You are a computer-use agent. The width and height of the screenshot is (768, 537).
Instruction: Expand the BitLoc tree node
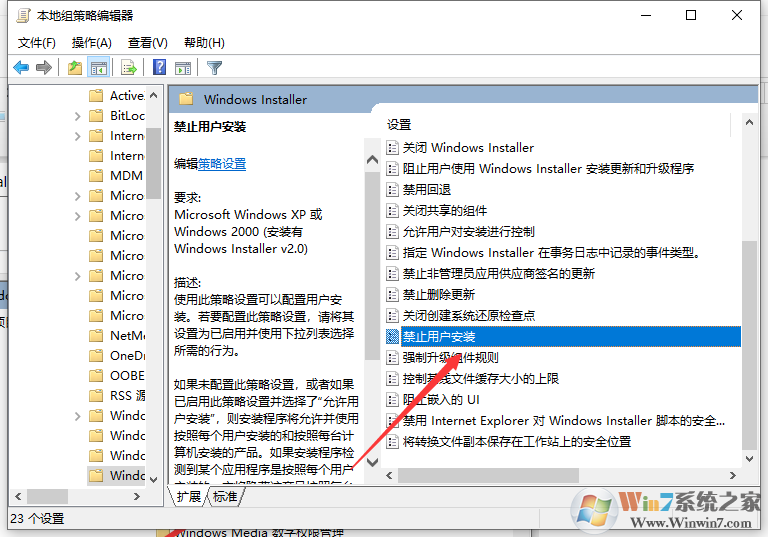coord(77,116)
